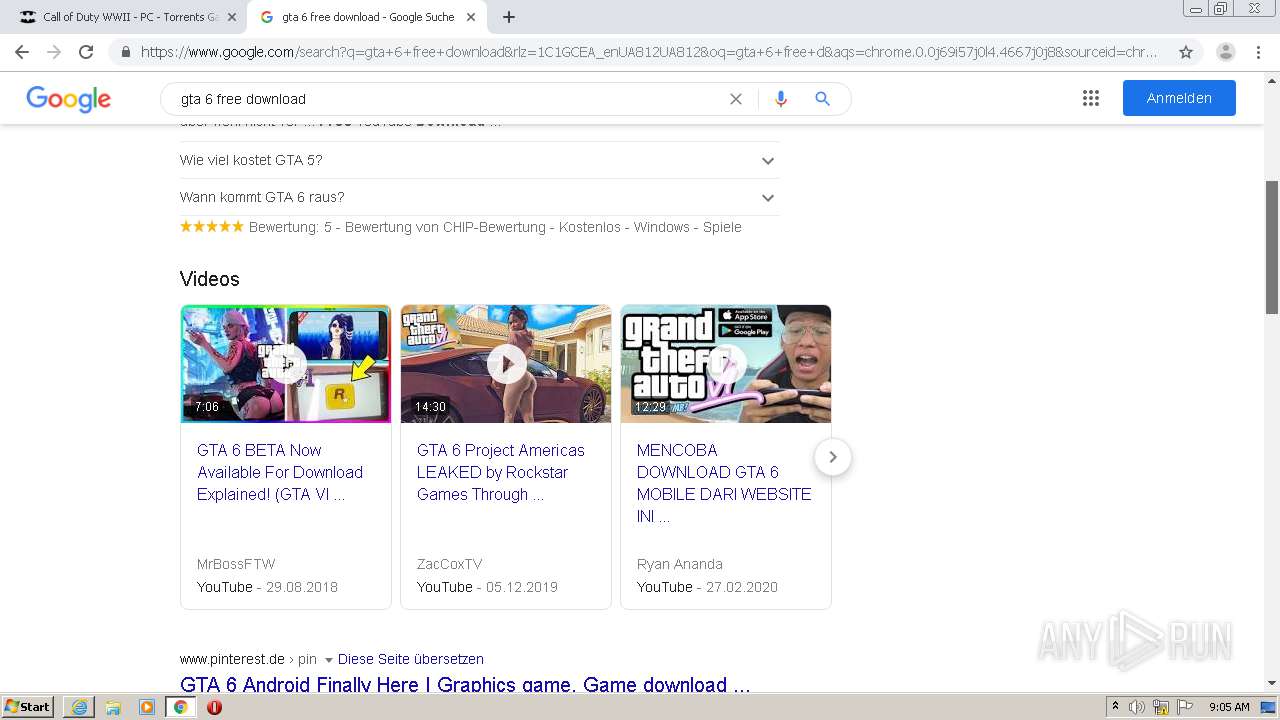Open 'GTA 6 Android Finally Here' result
Image resolution: width=1280 pixels, height=720 pixels.
465,685
